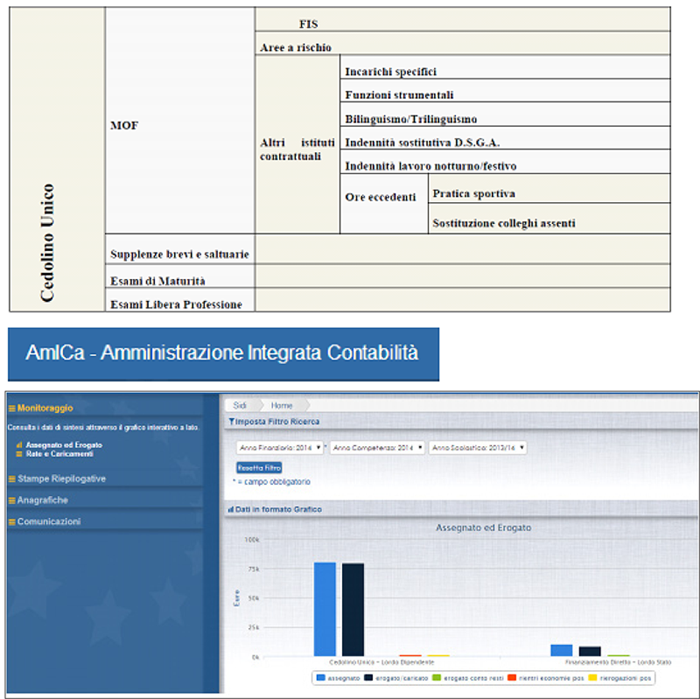Click the Rate e Caricamenti table icon
This screenshot has width=700, height=699.
19,454
